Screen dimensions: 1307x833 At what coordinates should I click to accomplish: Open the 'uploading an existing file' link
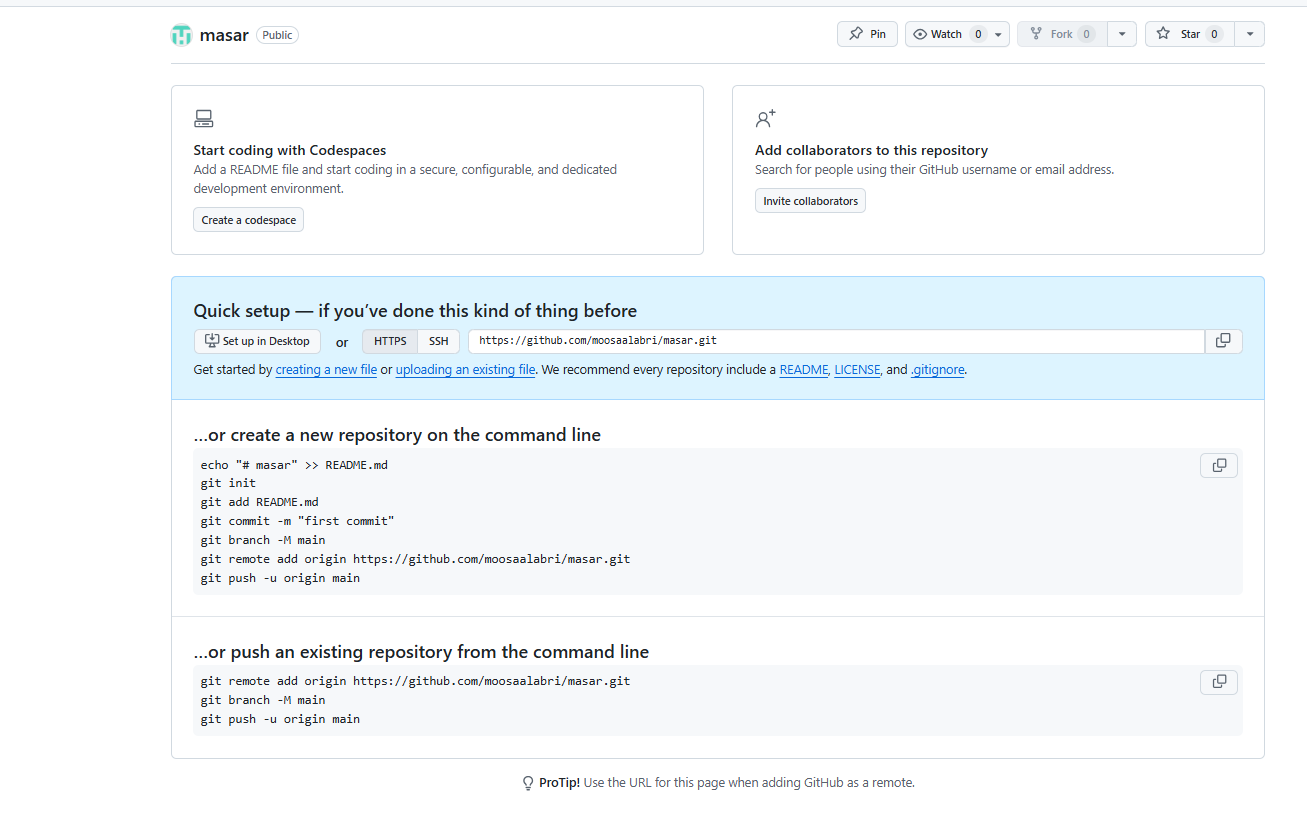point(465,370)
